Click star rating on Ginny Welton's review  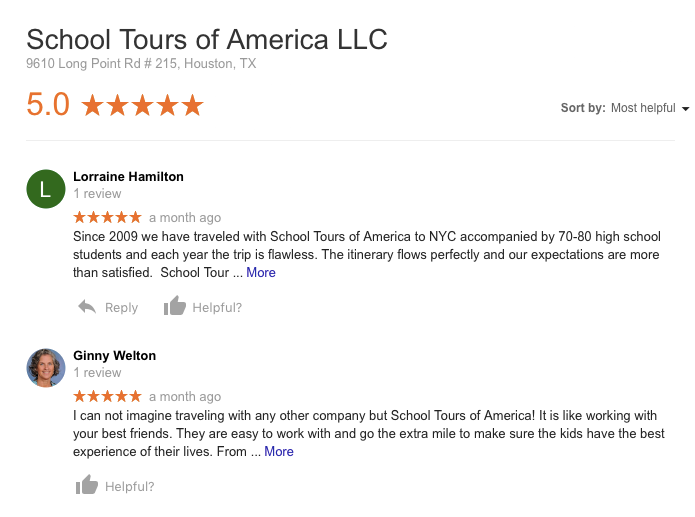click(x=108, y=396)
